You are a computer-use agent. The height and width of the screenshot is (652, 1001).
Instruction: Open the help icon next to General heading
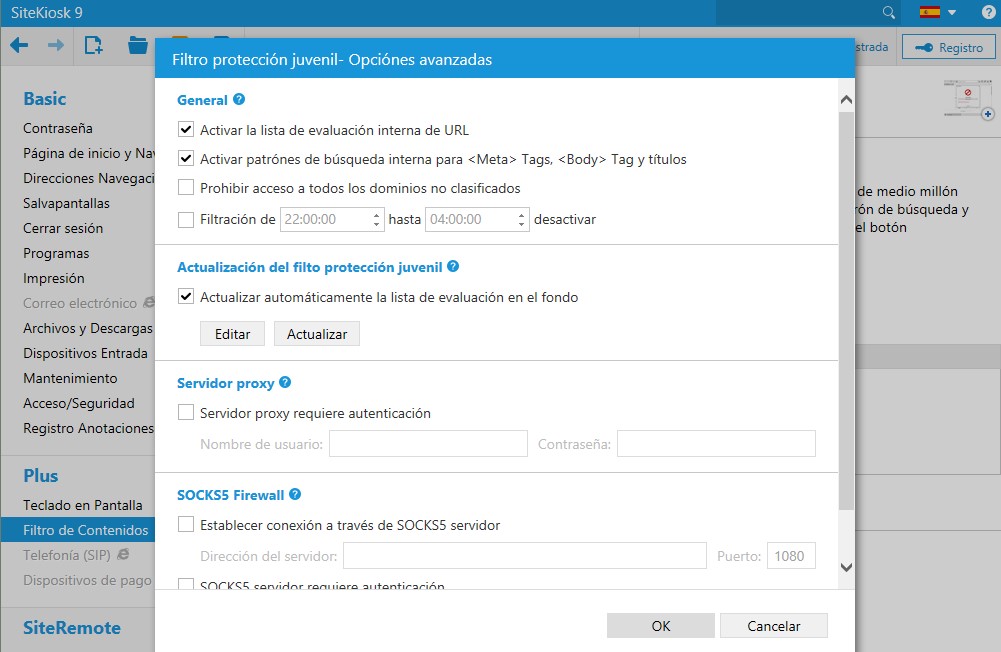point(239,100)
